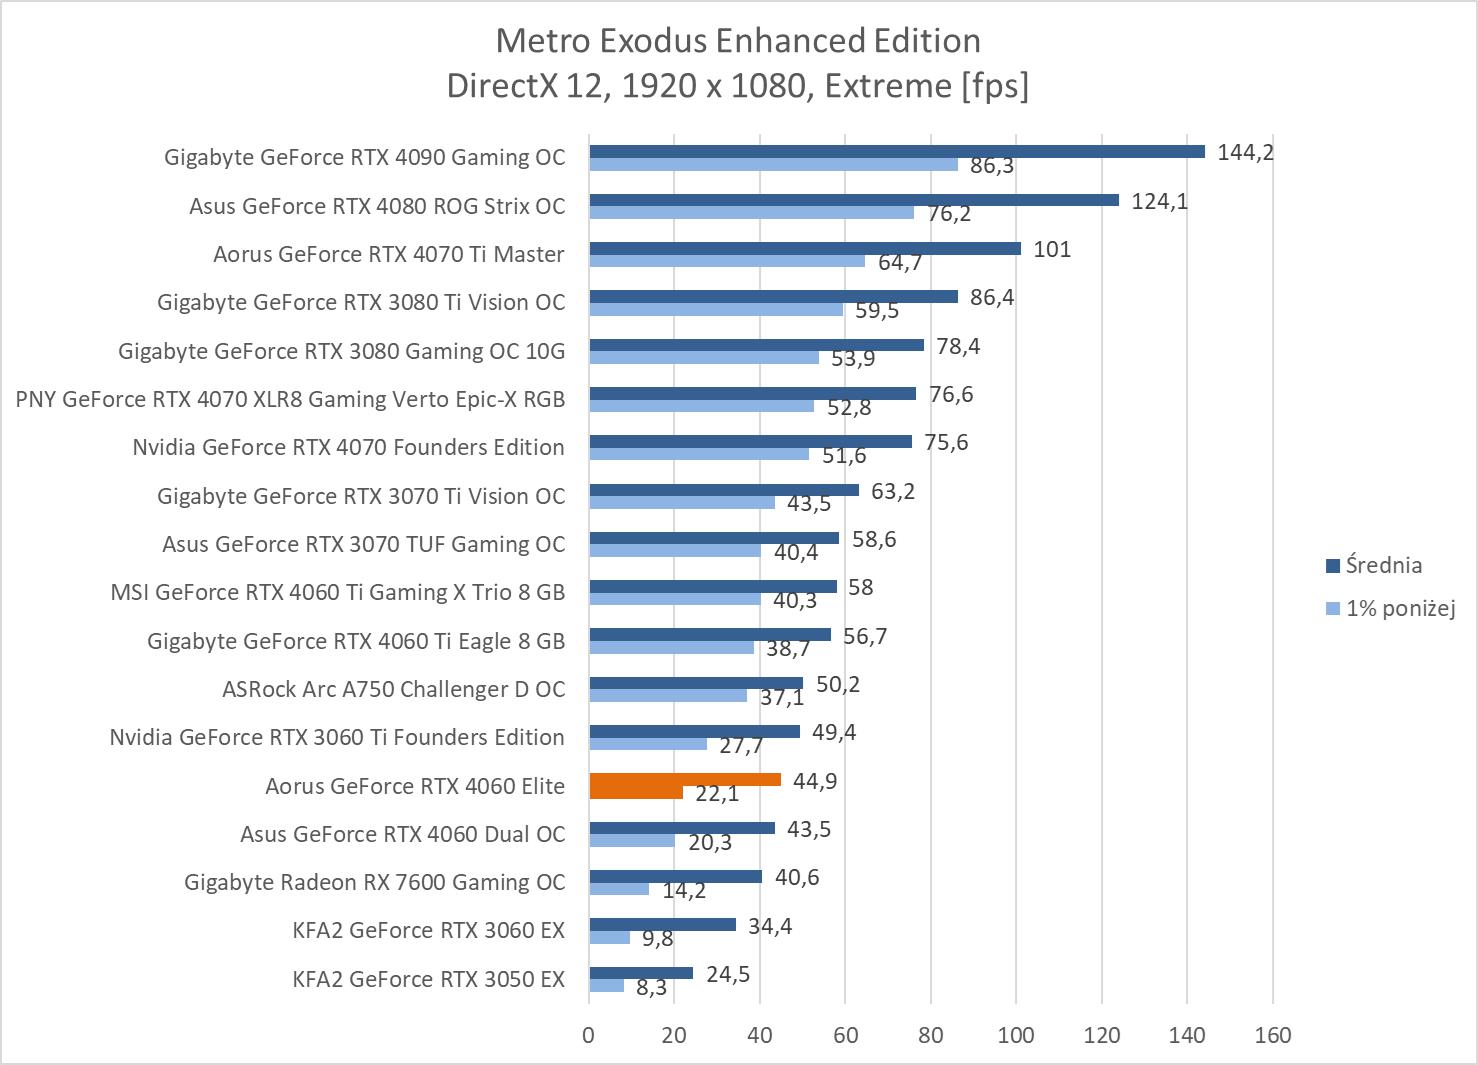Select the PNY GeForce RTX 4070 XLR8 label
Screen dimensions: 1478x1065
(290, 399)
